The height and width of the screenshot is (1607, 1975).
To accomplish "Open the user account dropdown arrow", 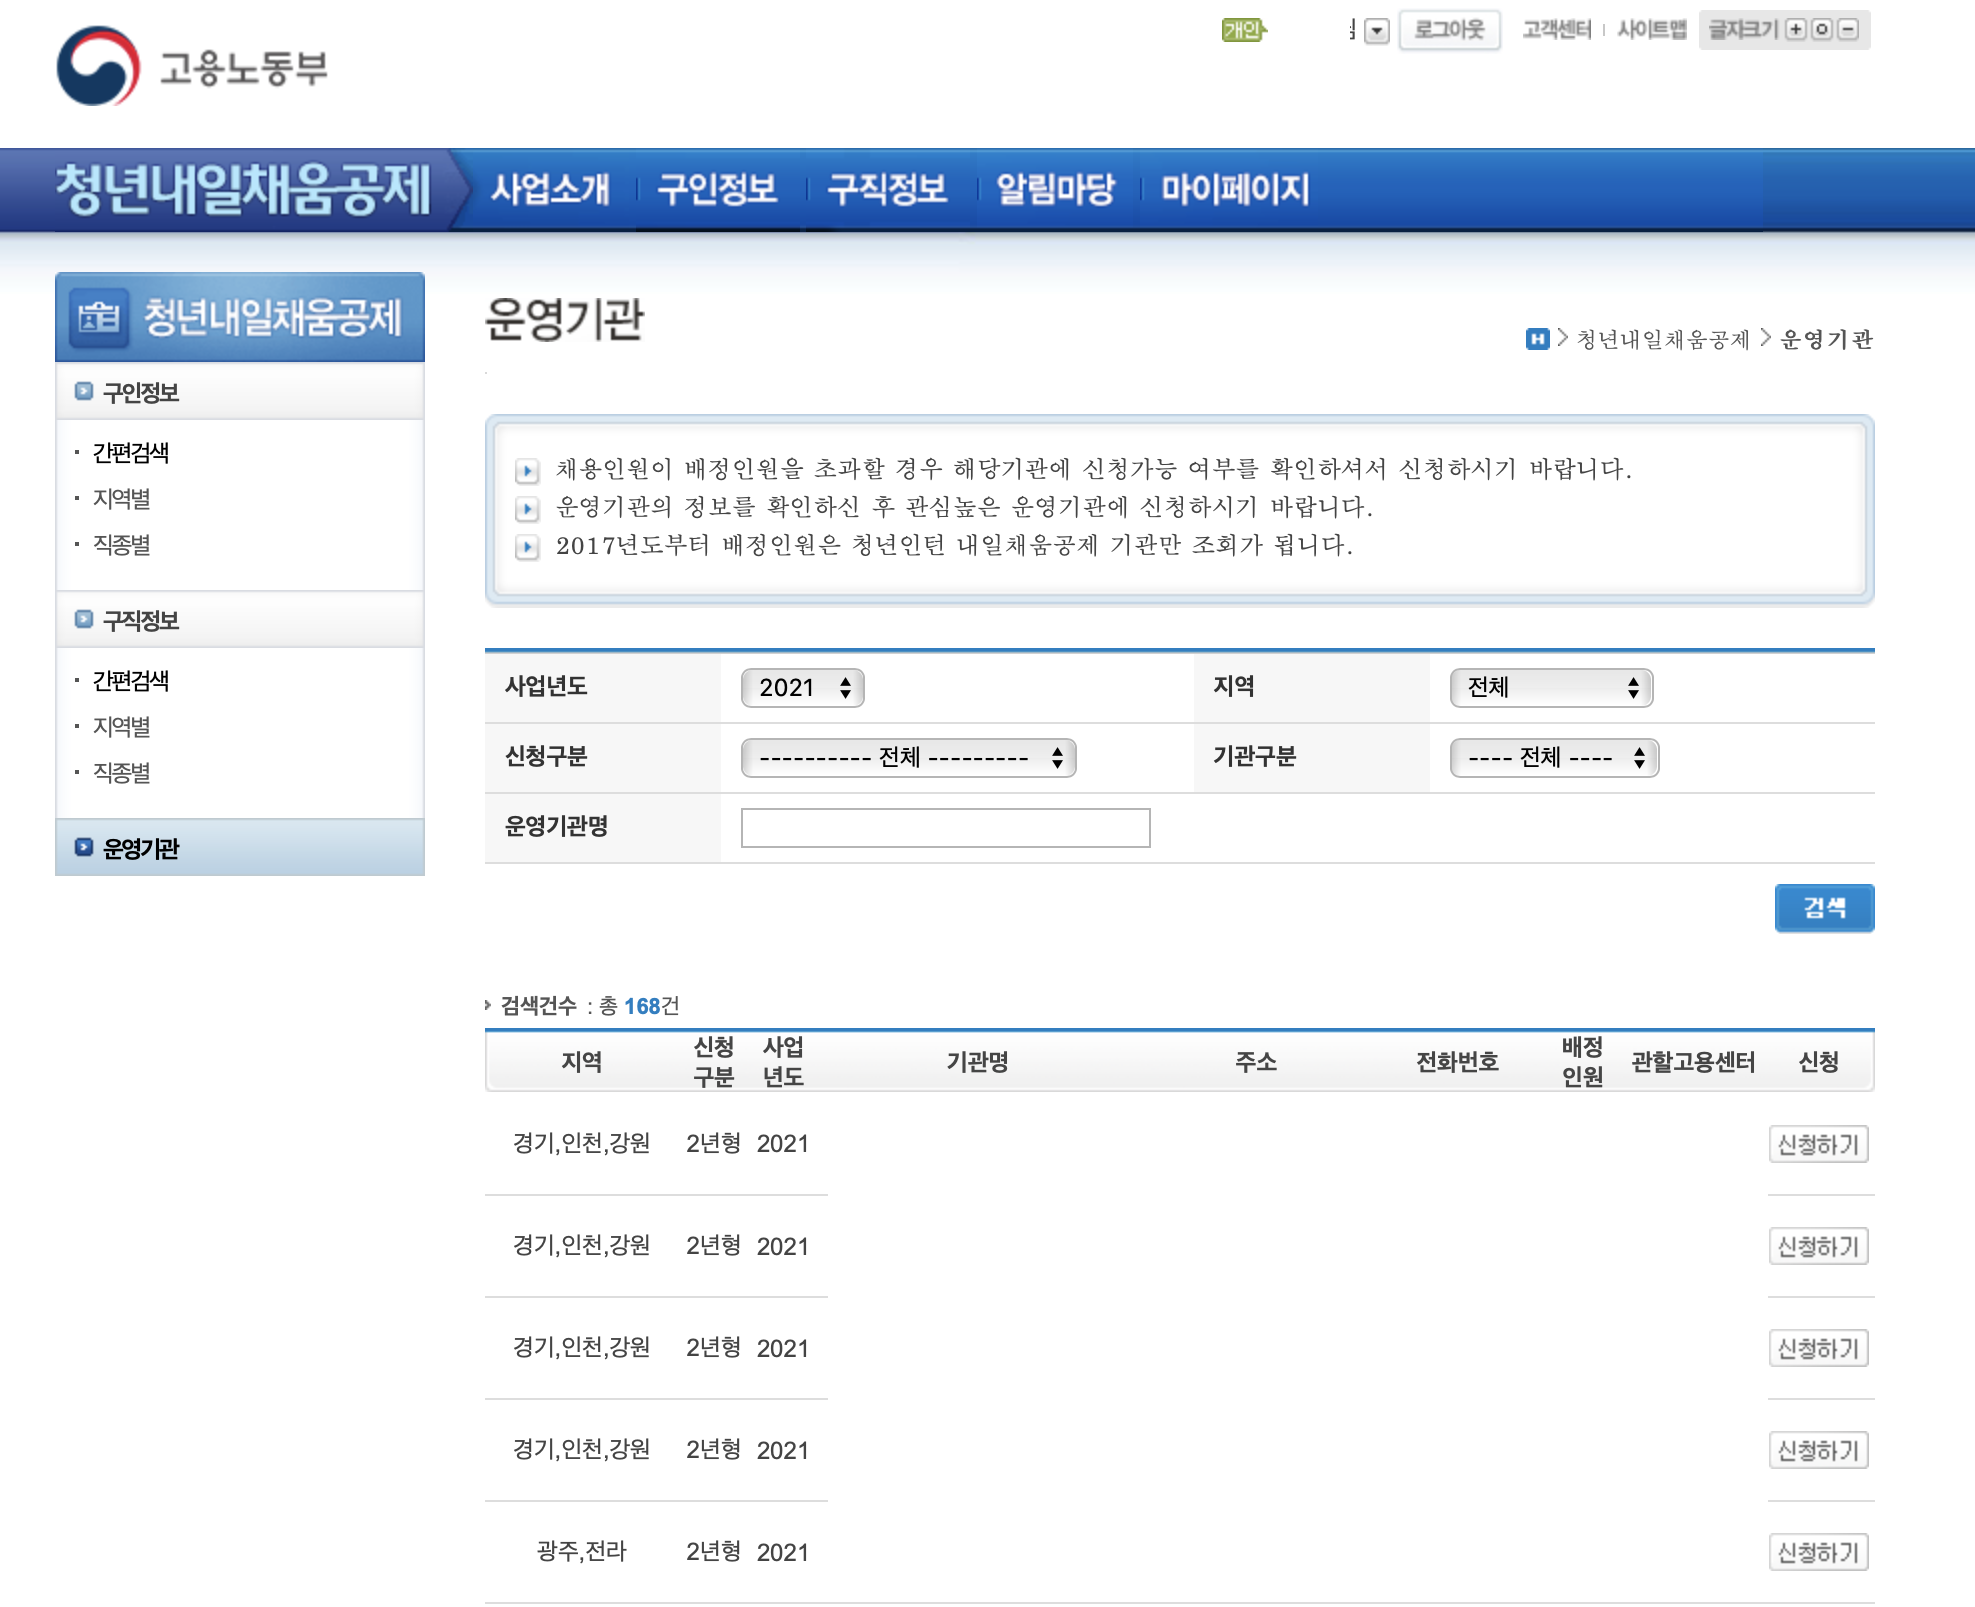I will (1377, 31).
